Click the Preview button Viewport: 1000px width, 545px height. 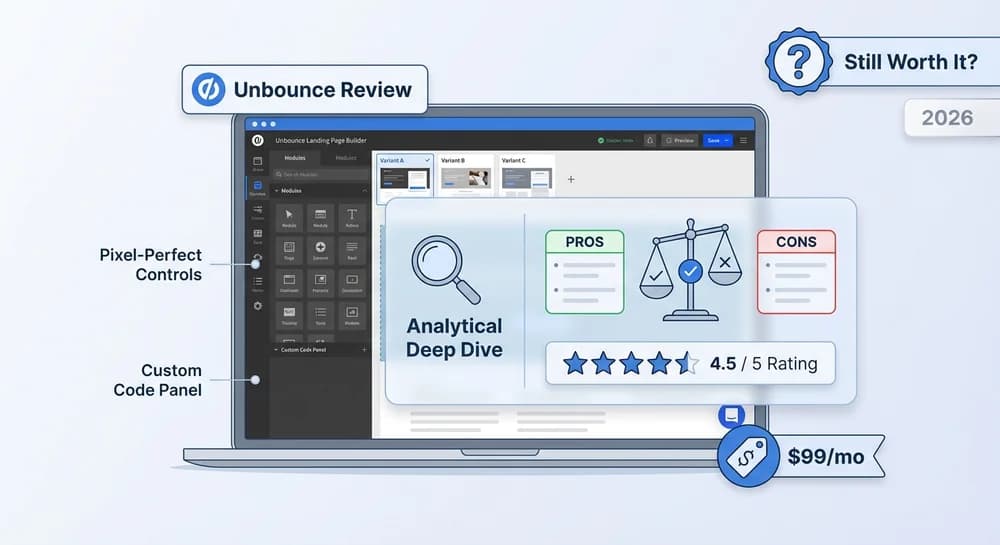pos(680,140)
